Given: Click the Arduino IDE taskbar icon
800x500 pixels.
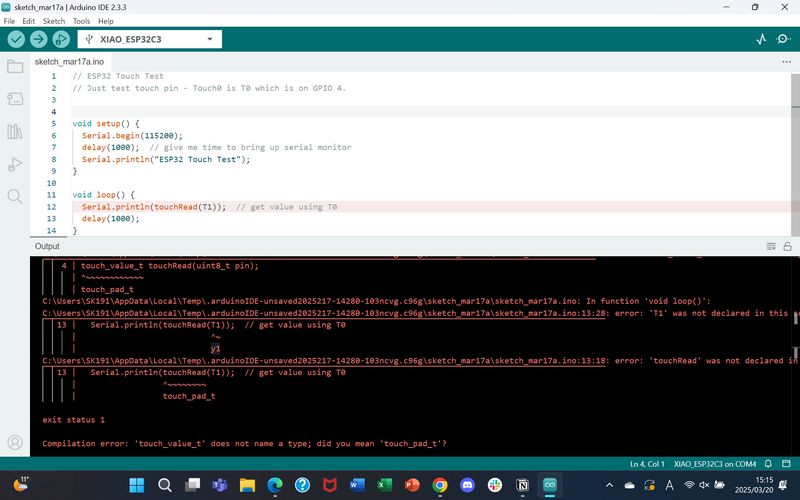Looking at the screenshot, I should coord(550,485).
